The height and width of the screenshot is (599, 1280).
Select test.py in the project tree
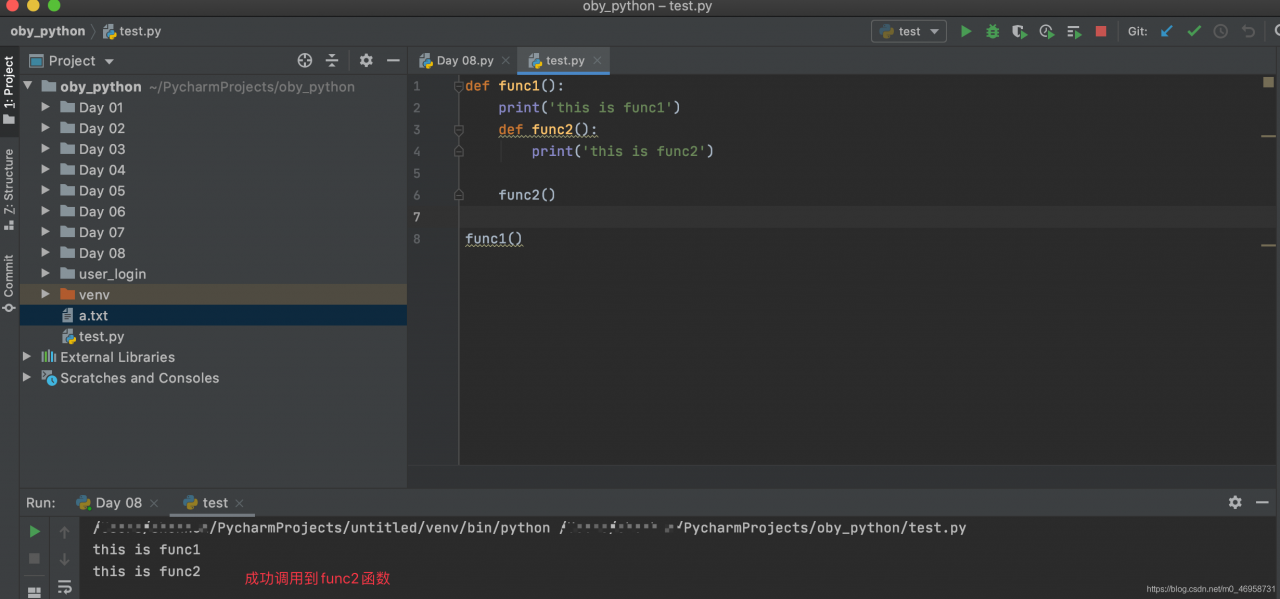(101, 337)
